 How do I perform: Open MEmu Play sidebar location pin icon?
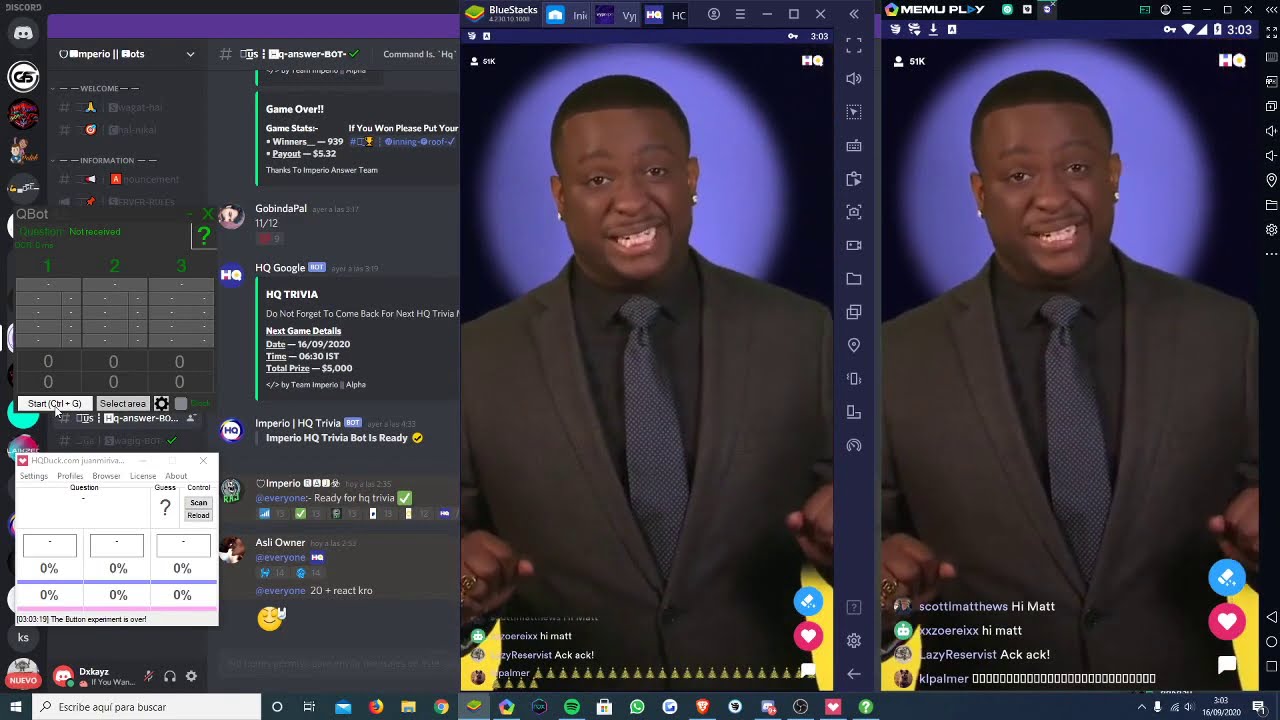click(1271, 180)
